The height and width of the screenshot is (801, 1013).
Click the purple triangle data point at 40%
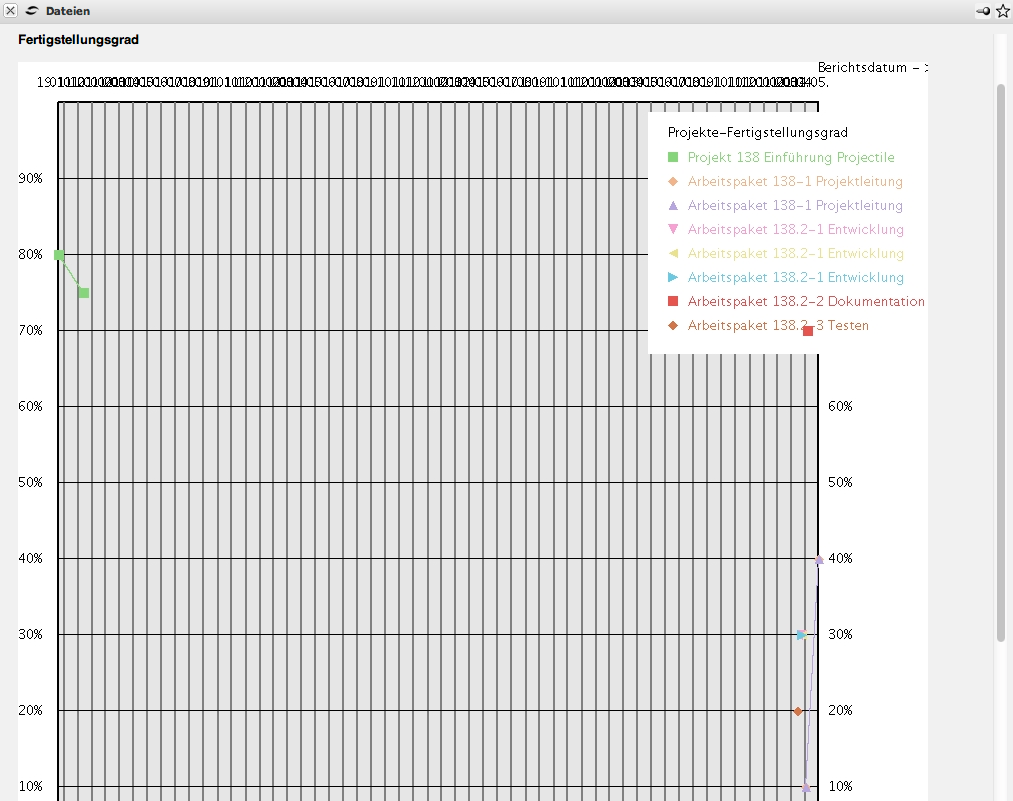tap(819, 560)
